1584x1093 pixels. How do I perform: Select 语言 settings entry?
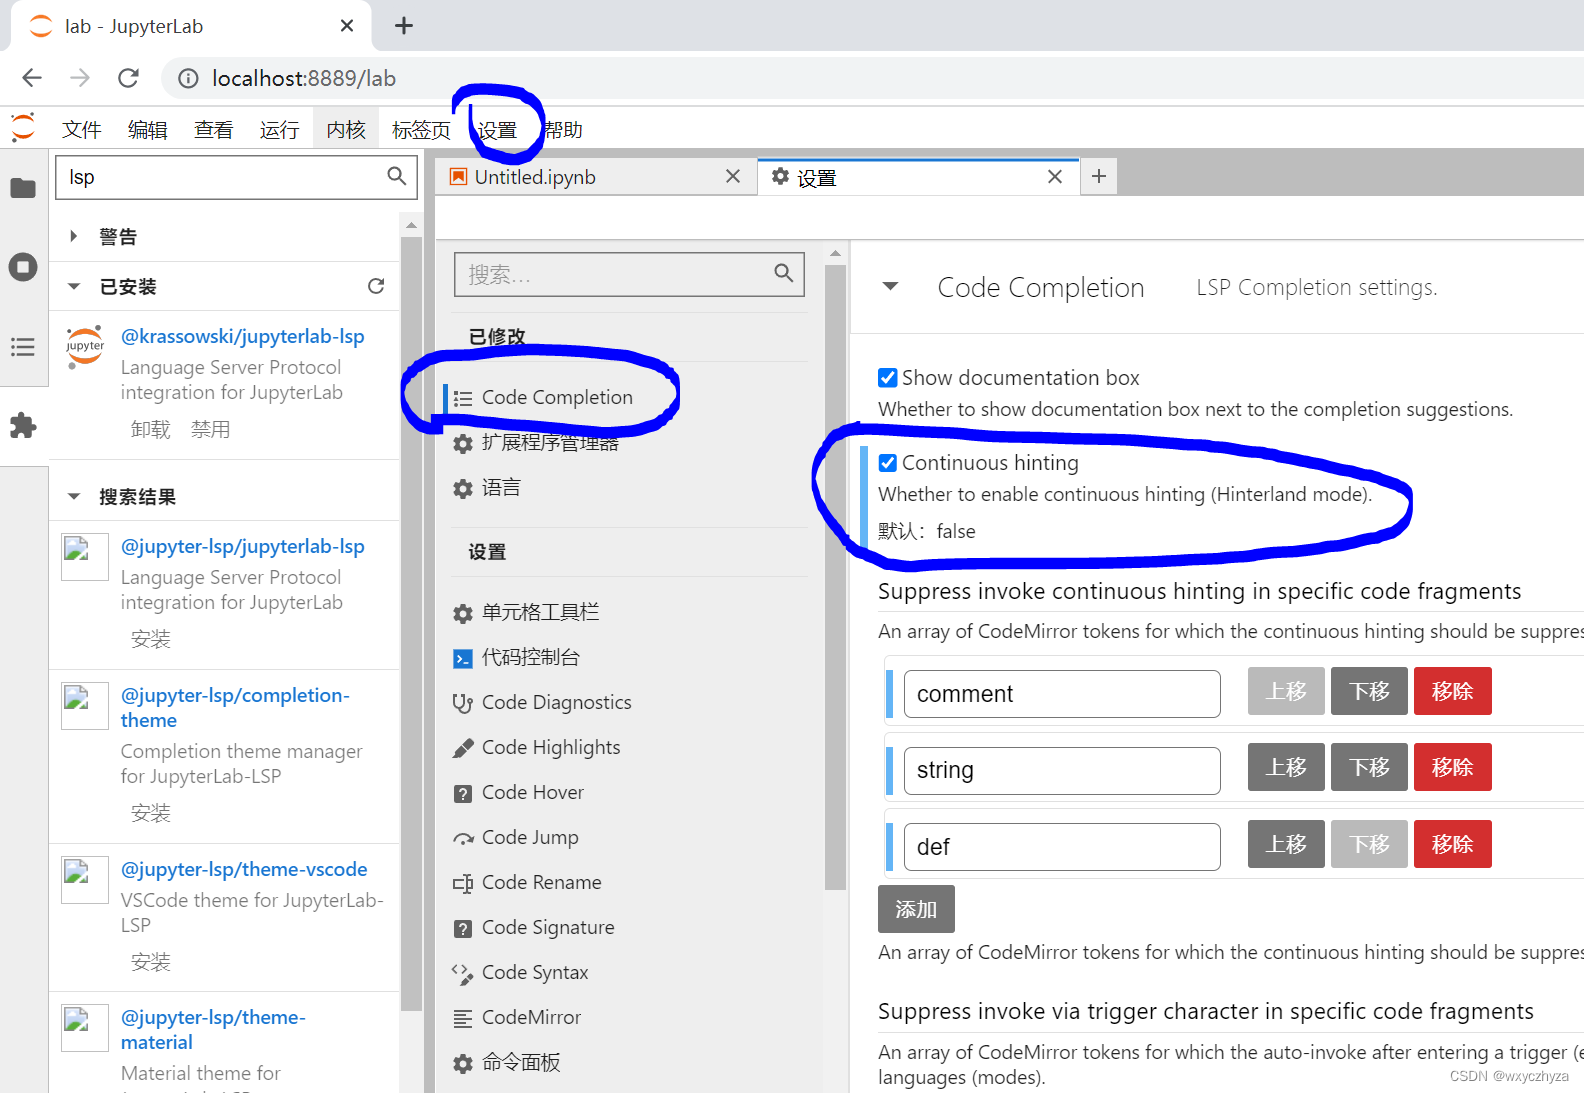(x=501, y=487)
